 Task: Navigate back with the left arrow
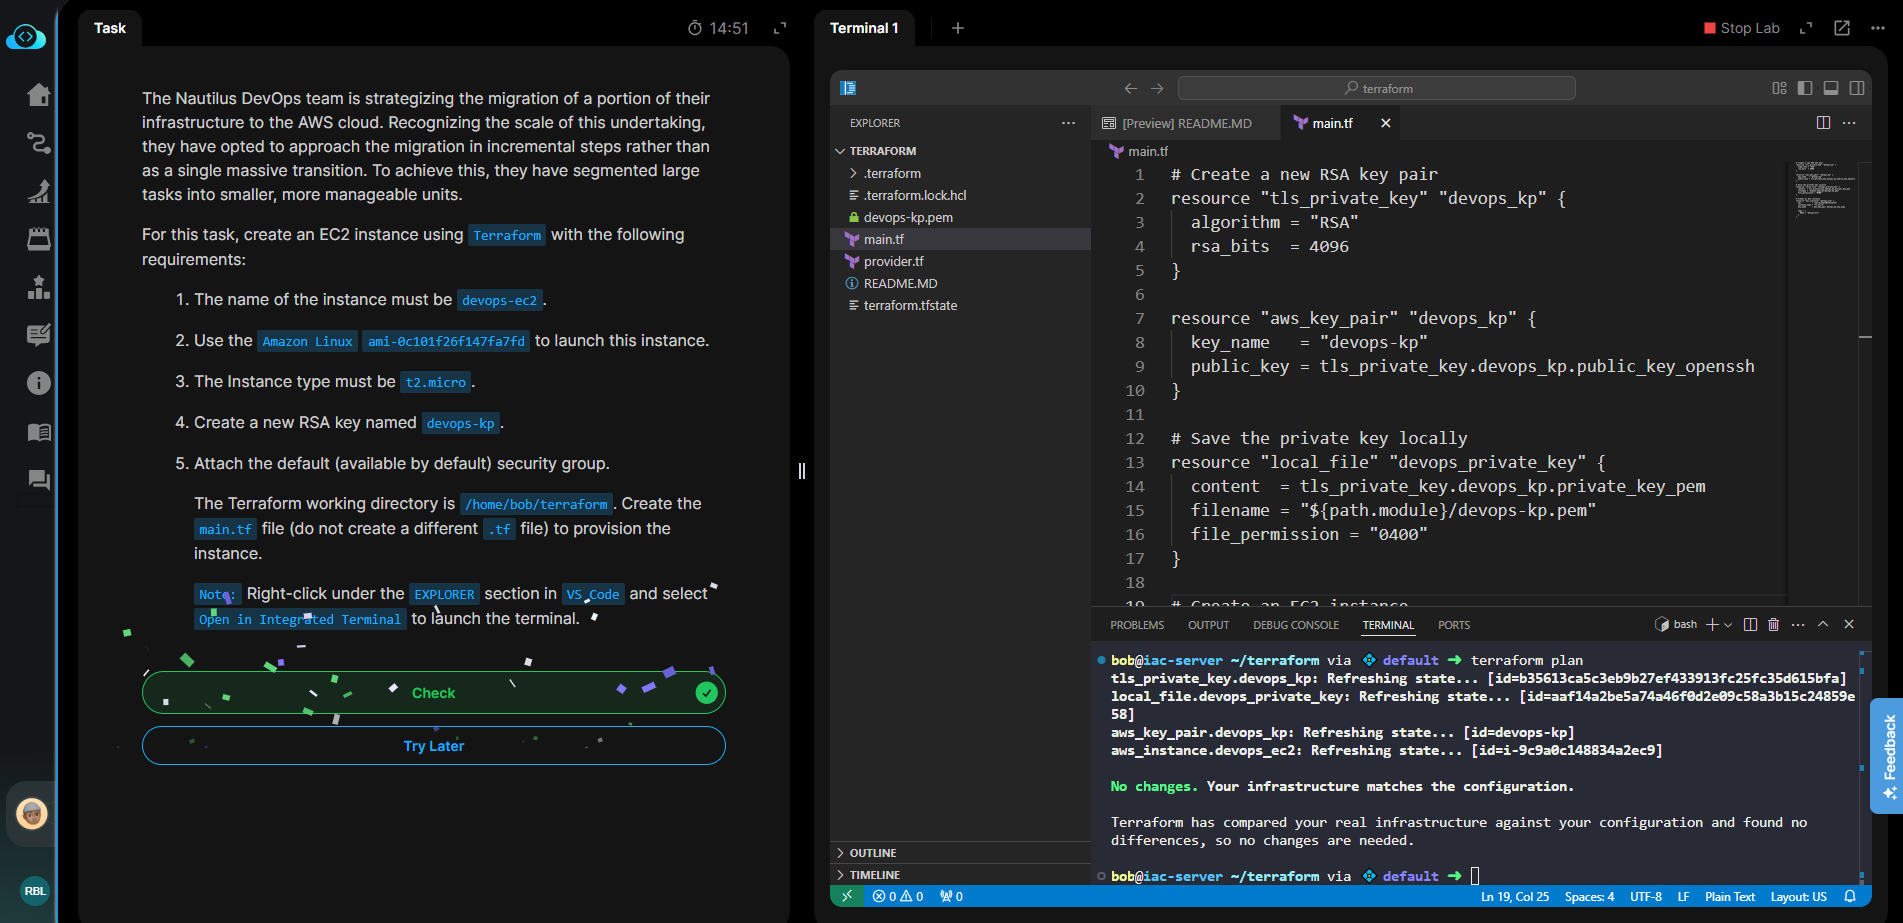coord(1130,88)
